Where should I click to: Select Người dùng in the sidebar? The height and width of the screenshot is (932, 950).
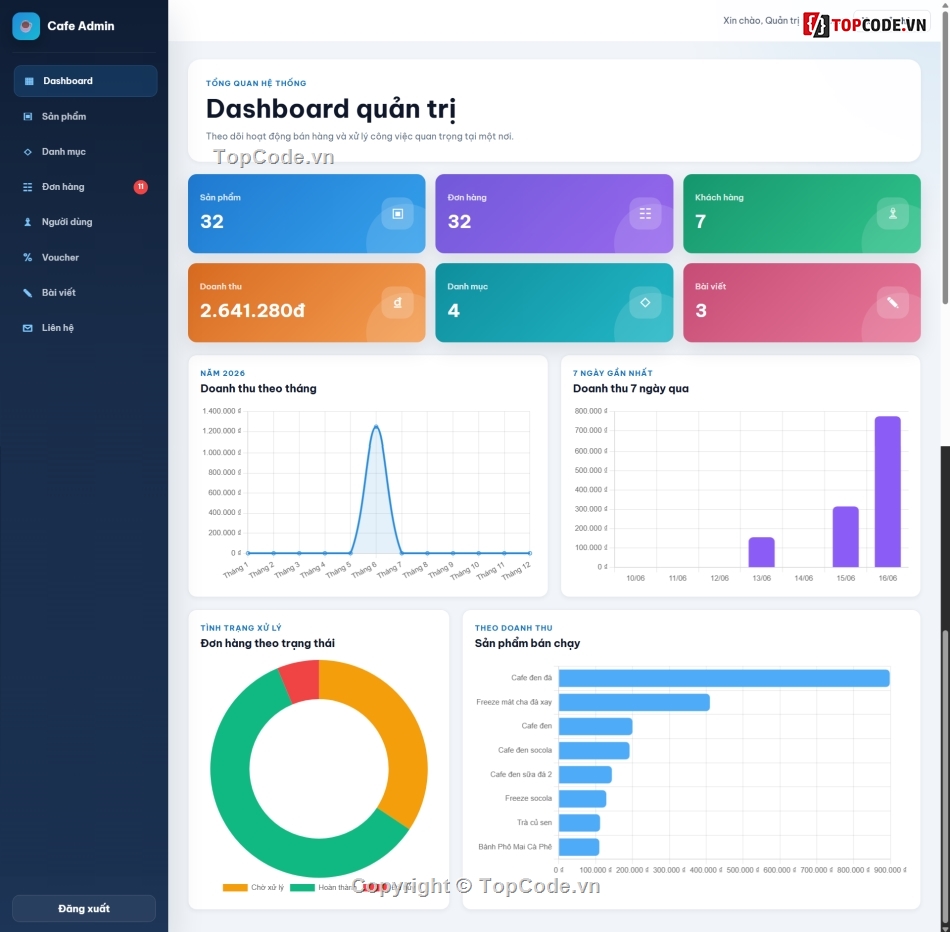(x=85, y=222)
